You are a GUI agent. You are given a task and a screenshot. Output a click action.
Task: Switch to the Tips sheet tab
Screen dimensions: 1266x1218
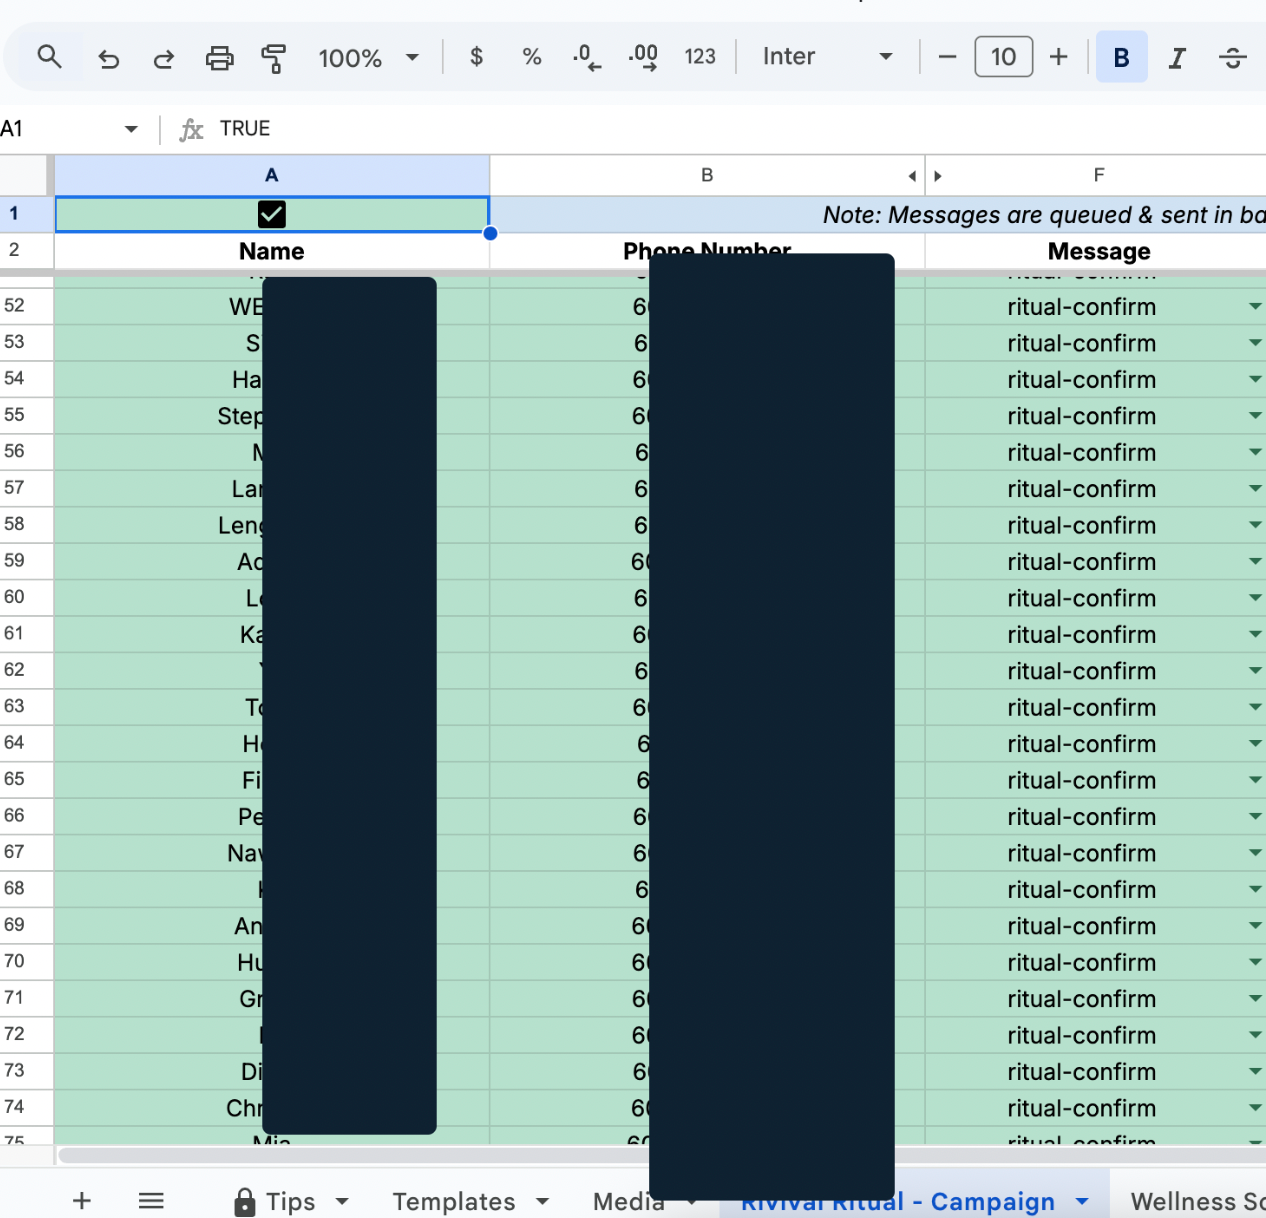click(x=290, y=1201)
